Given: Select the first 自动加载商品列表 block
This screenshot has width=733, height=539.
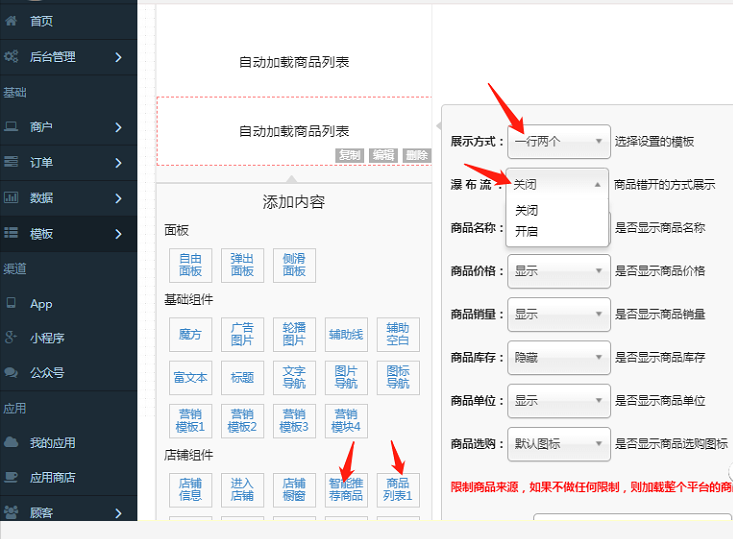Looking at the screenshot, I should (294, 62).
